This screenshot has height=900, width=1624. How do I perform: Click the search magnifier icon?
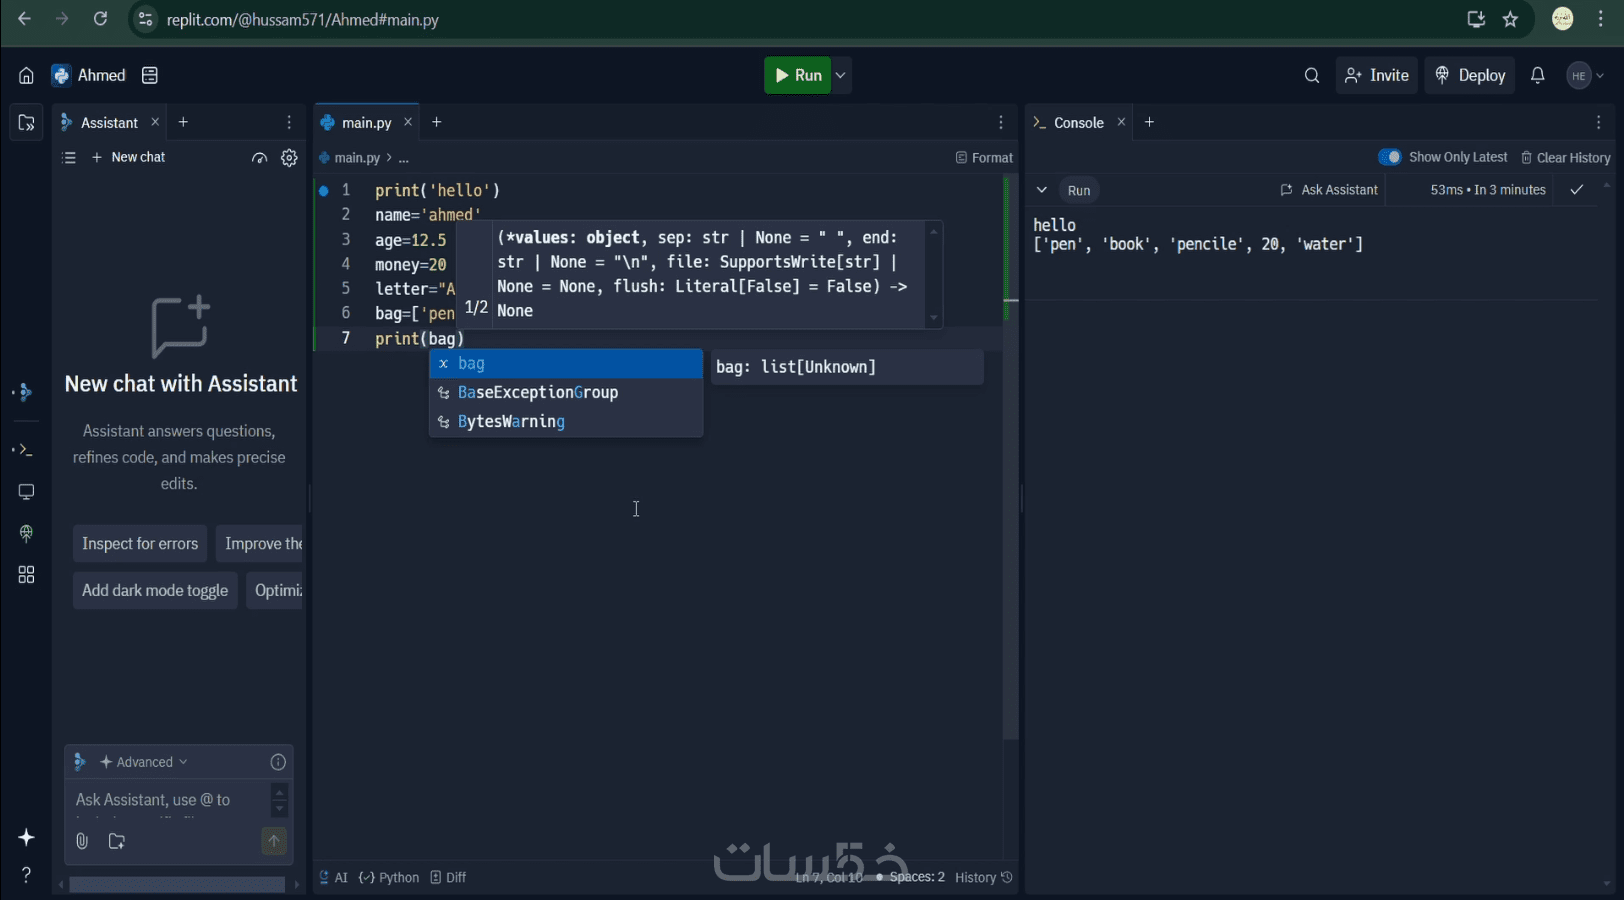click(1312, 76)
